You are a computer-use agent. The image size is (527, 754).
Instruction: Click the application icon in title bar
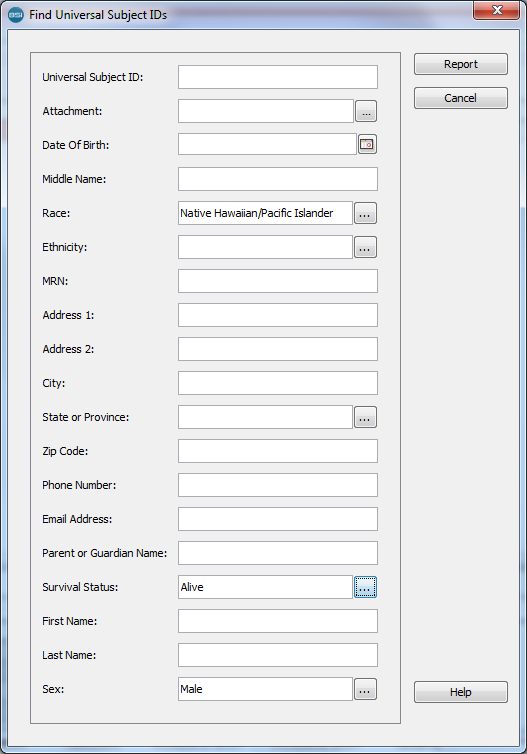[x=15, y=15]
